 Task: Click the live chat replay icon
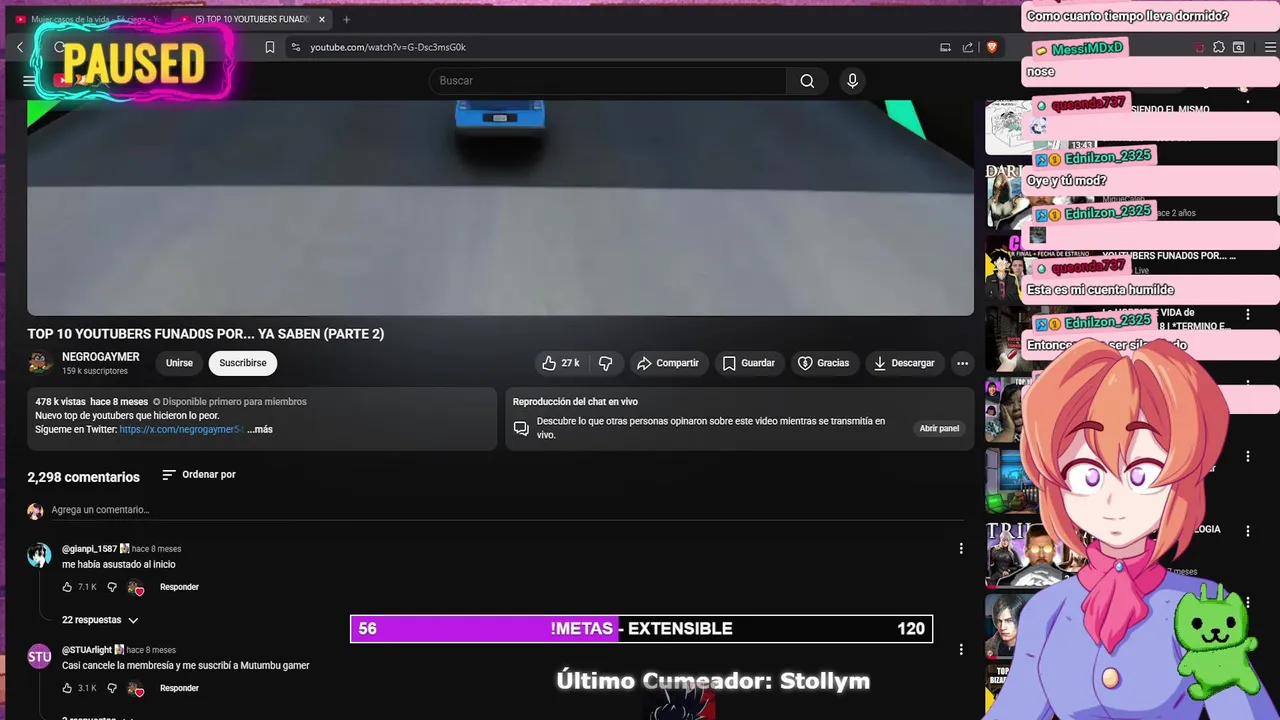(x=521, y=428)
